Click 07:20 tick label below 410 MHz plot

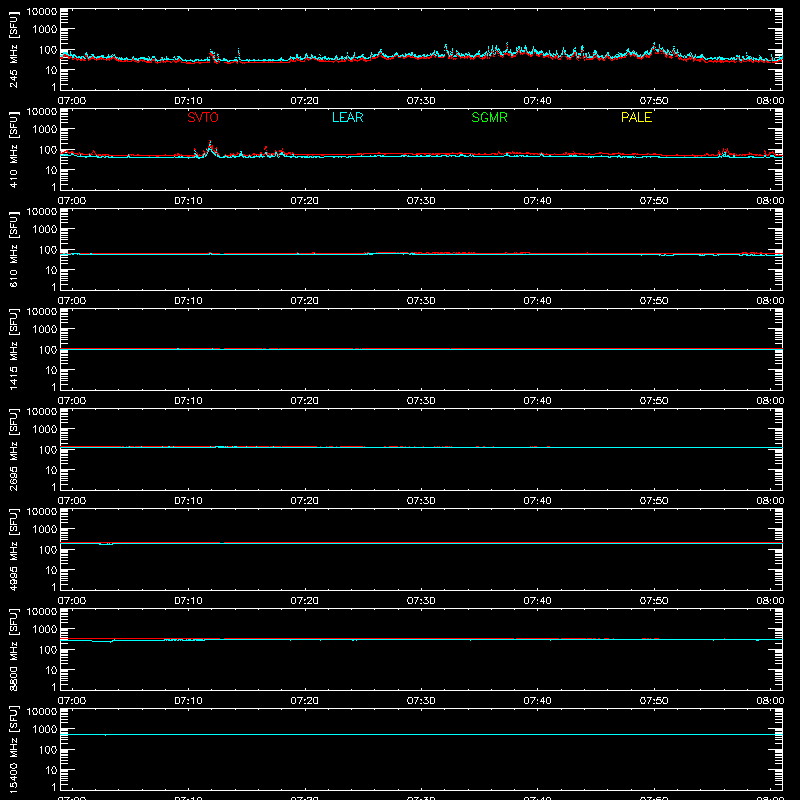305,201
